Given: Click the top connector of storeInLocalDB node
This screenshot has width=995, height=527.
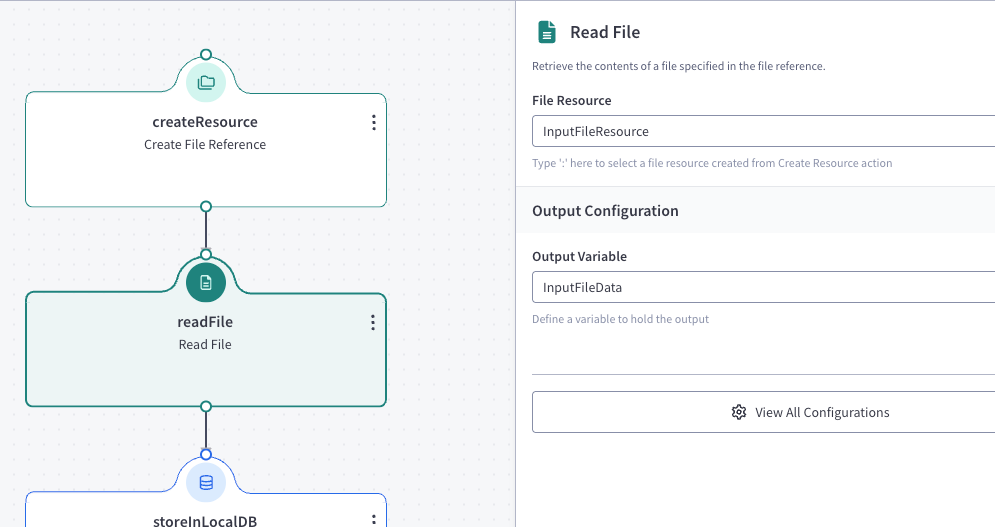Looking at the screenshot, I should click(x=206, y=455).
